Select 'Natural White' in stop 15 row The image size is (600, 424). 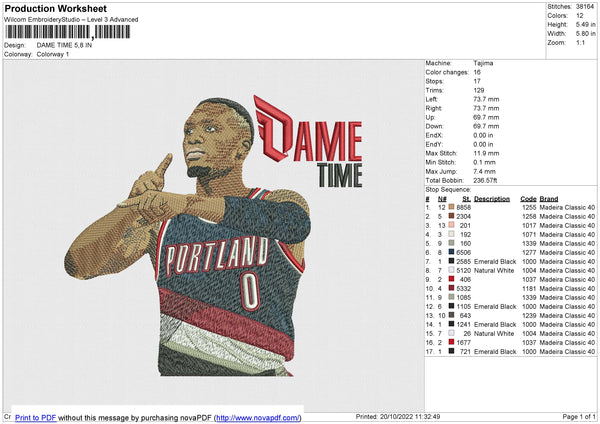coord(494,333)
